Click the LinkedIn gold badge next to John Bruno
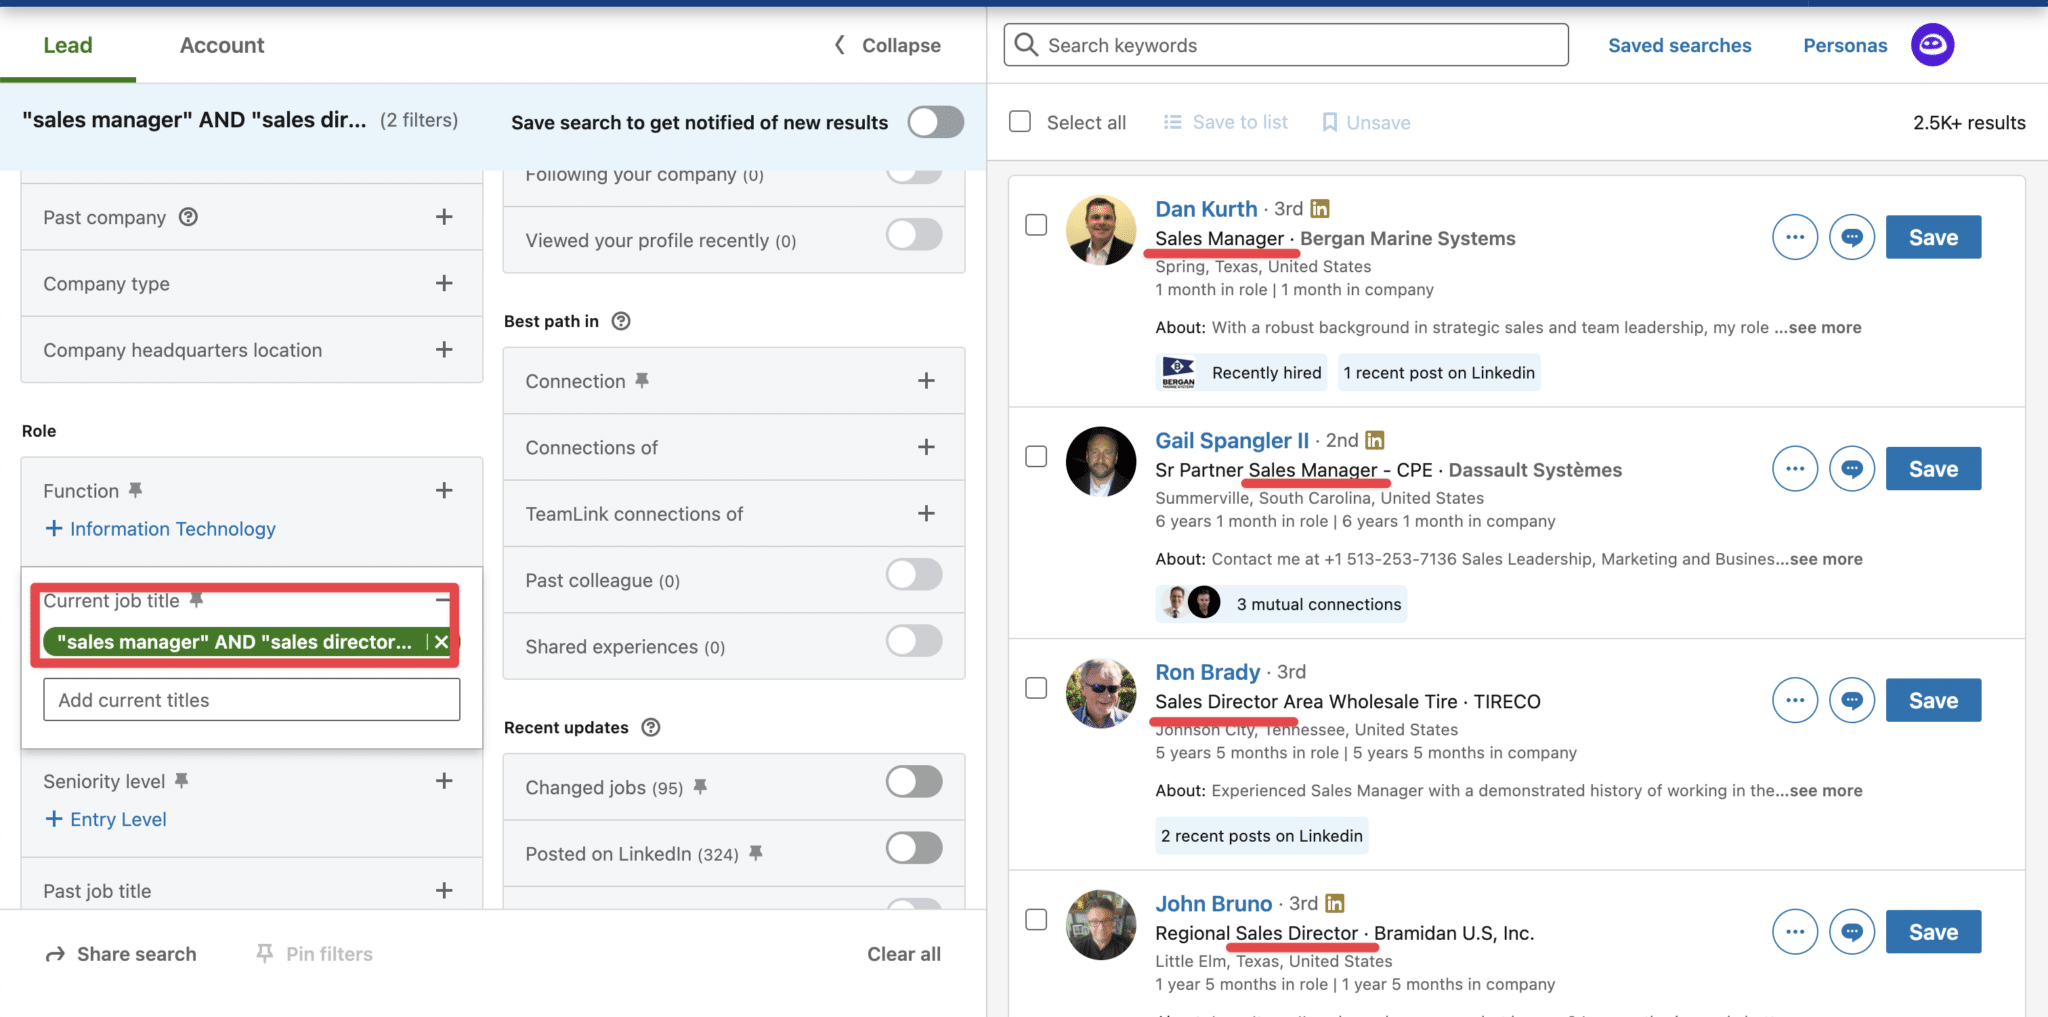 pos(1335,903)
